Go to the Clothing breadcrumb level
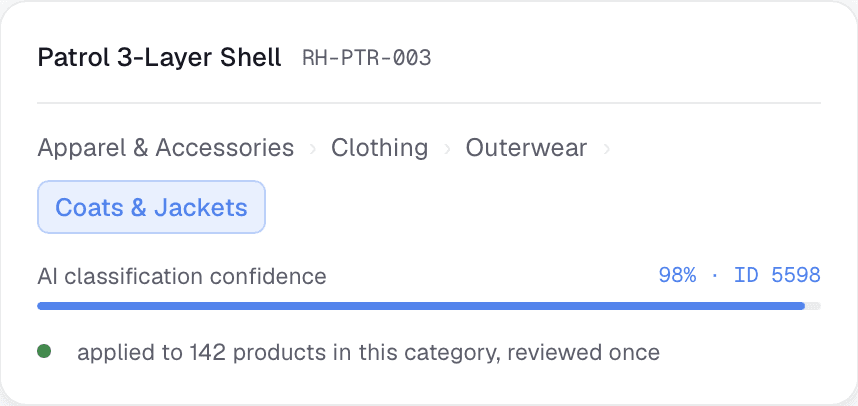 379,148
